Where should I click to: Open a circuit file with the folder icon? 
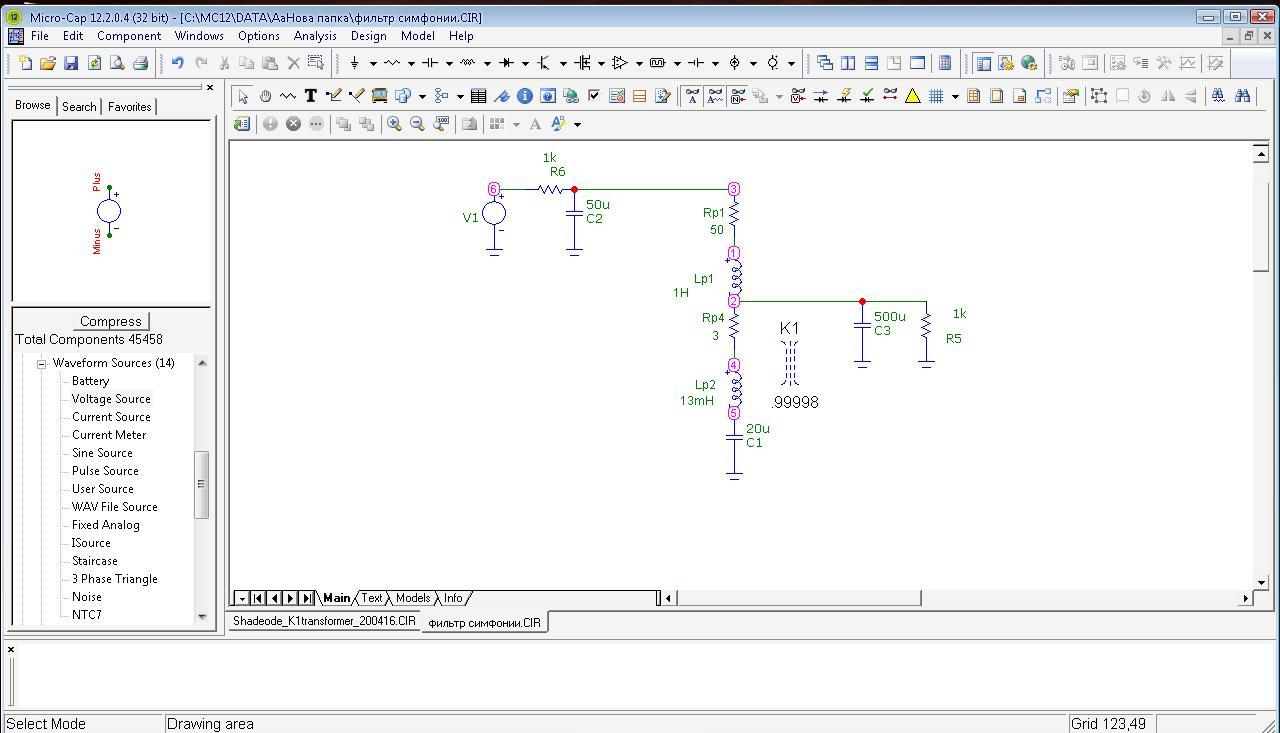[x=47, y=63]
